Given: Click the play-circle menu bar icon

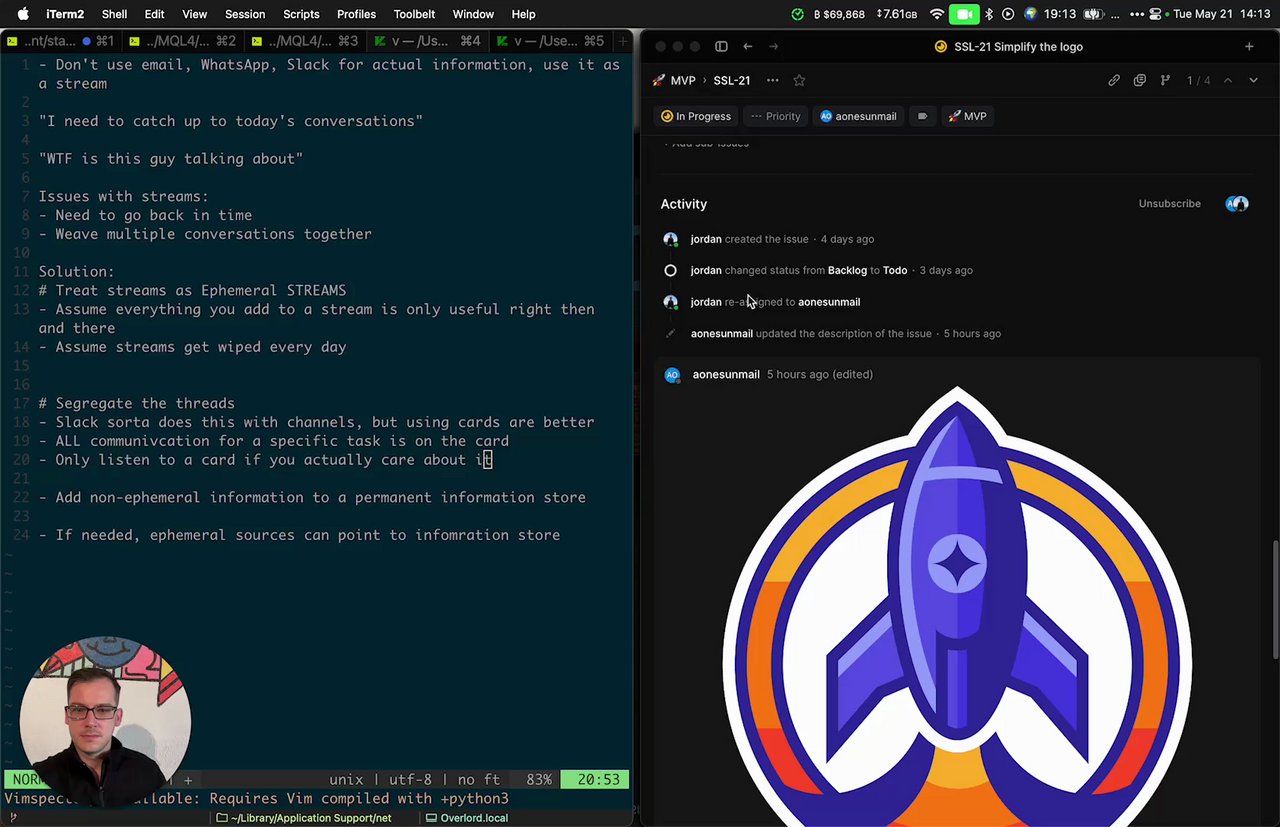Looking at the screenshot, I should 1008,14.
